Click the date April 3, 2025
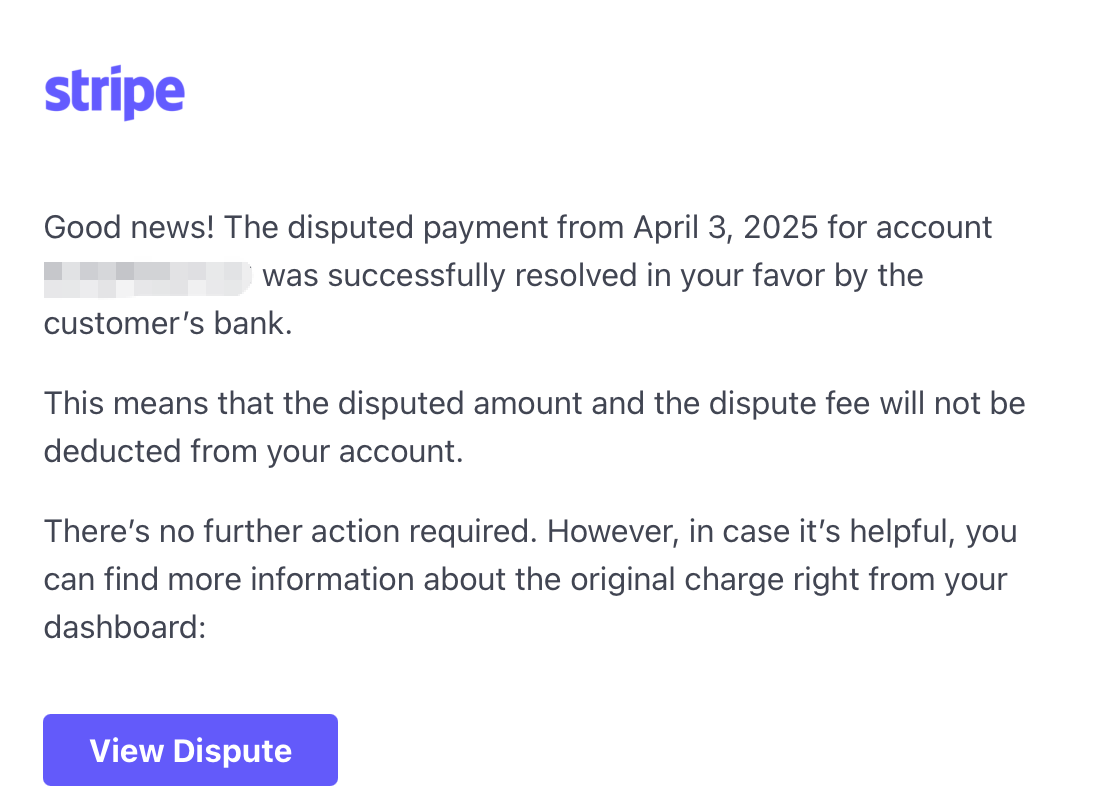 (x=725, y=228)
